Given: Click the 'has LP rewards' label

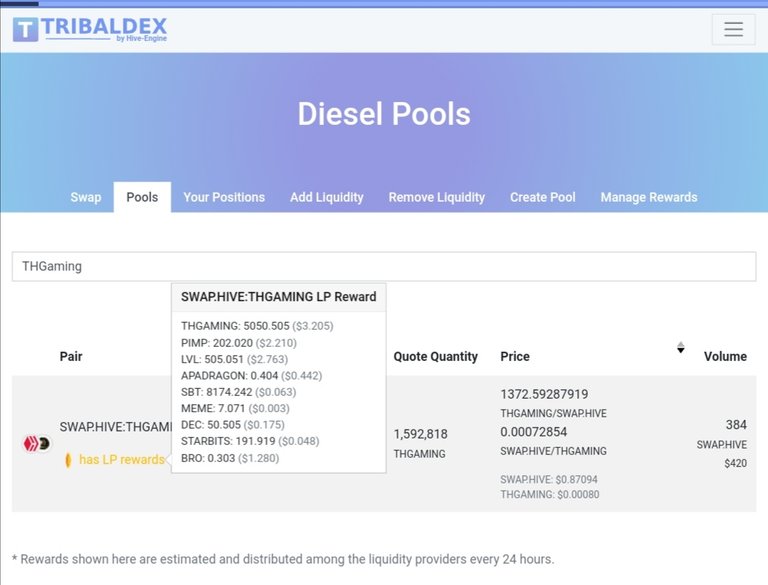Looking at the screenshot, I should (x=122, y=460).
